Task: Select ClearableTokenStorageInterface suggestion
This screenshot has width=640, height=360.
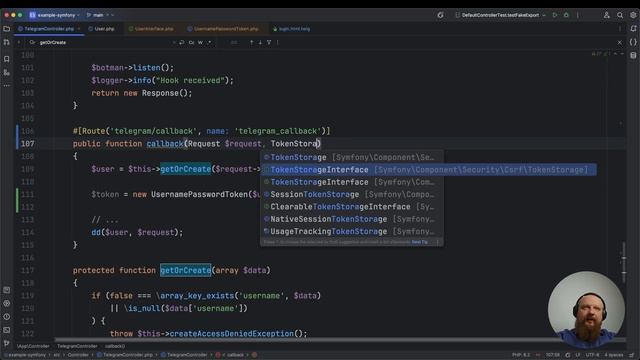Action: click(x=352, y=207)
